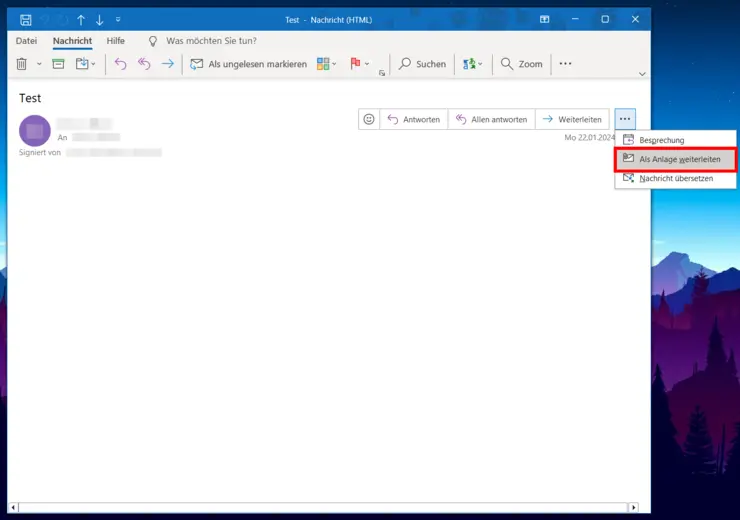Click the Delete trash can icon

tap(22, 64)
